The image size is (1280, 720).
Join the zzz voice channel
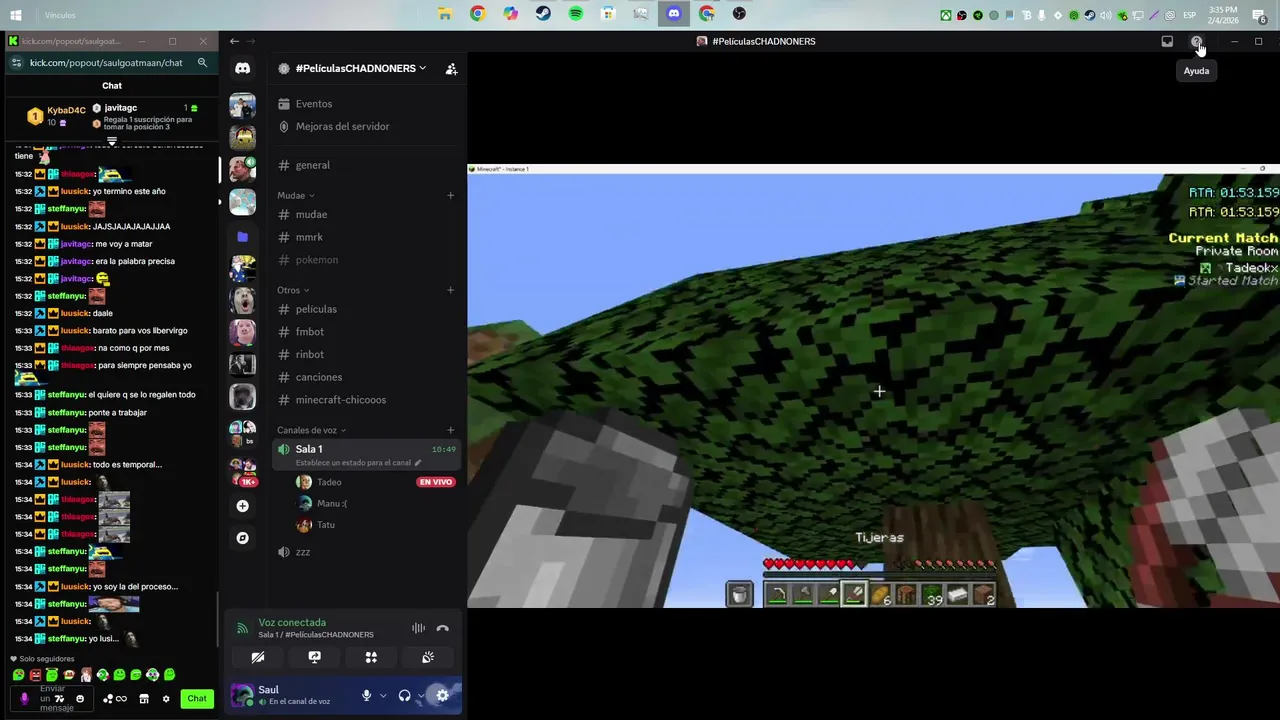point(366,552)
